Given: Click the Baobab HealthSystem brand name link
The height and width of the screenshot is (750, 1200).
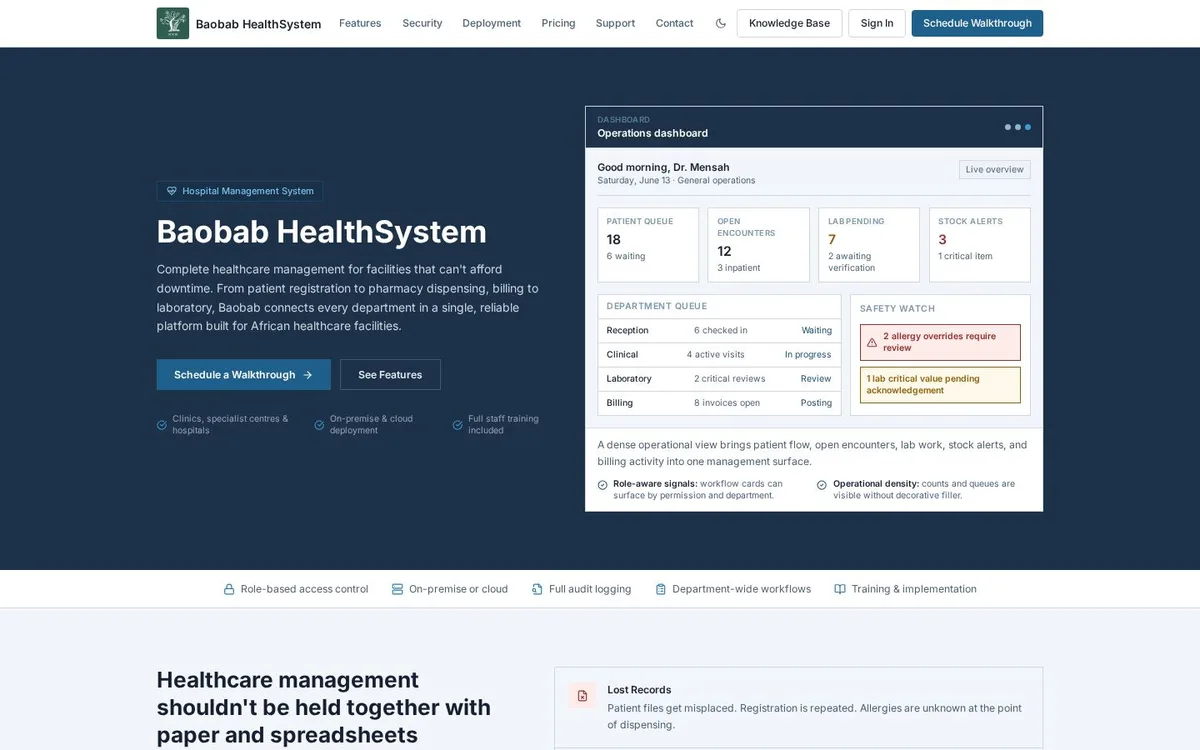Looking at the screenshot, I should point(258,24).
